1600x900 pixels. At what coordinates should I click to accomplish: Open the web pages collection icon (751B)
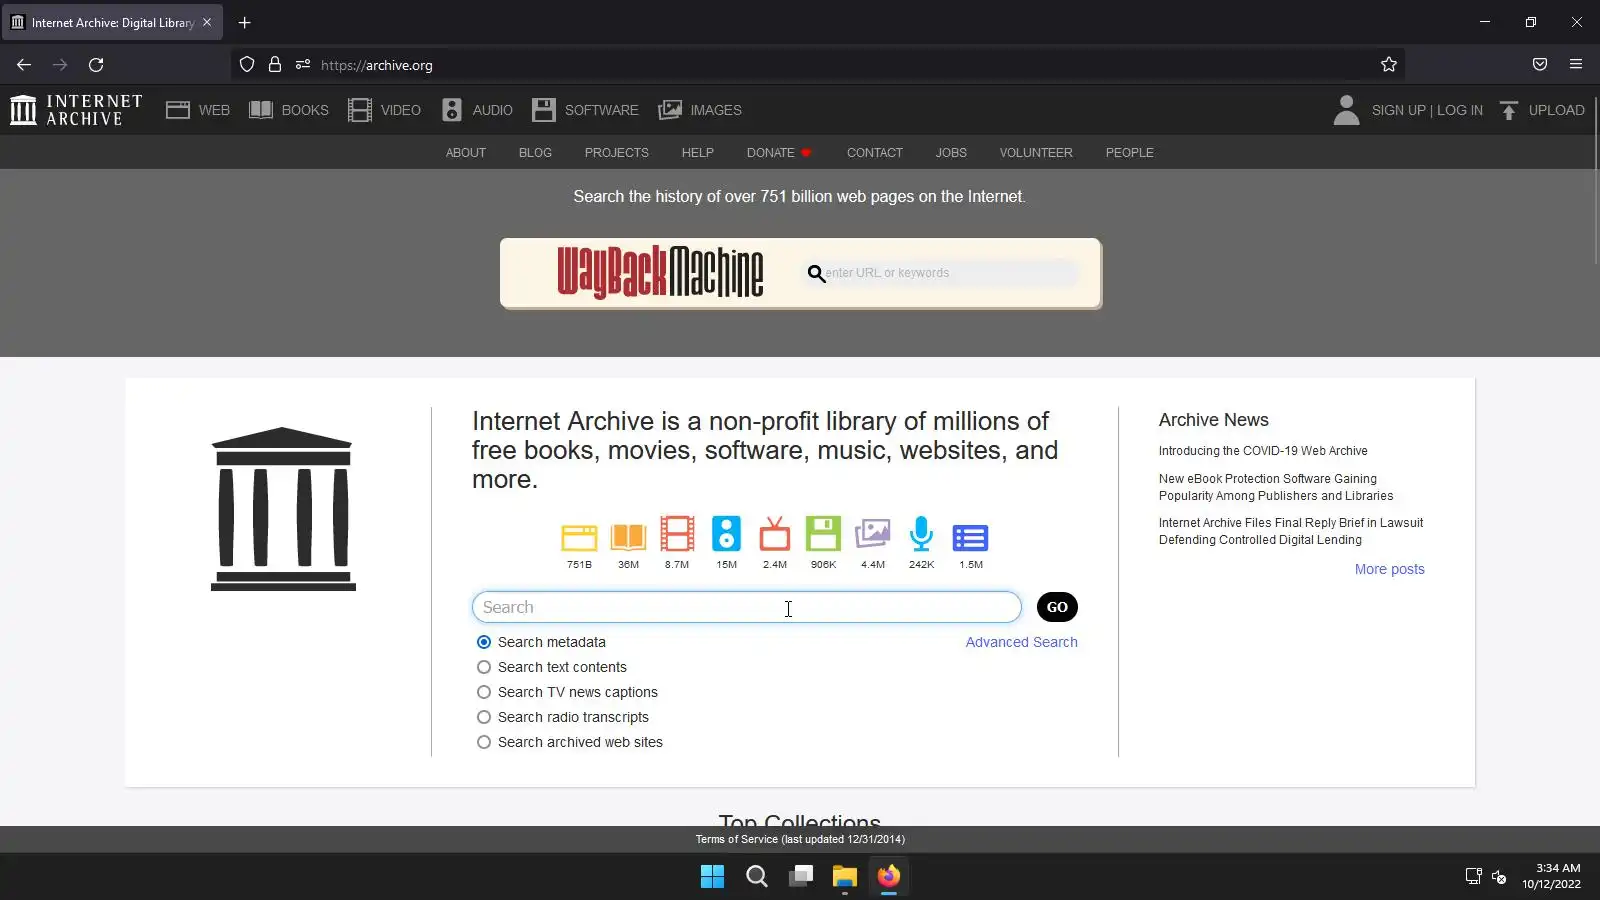579,537
